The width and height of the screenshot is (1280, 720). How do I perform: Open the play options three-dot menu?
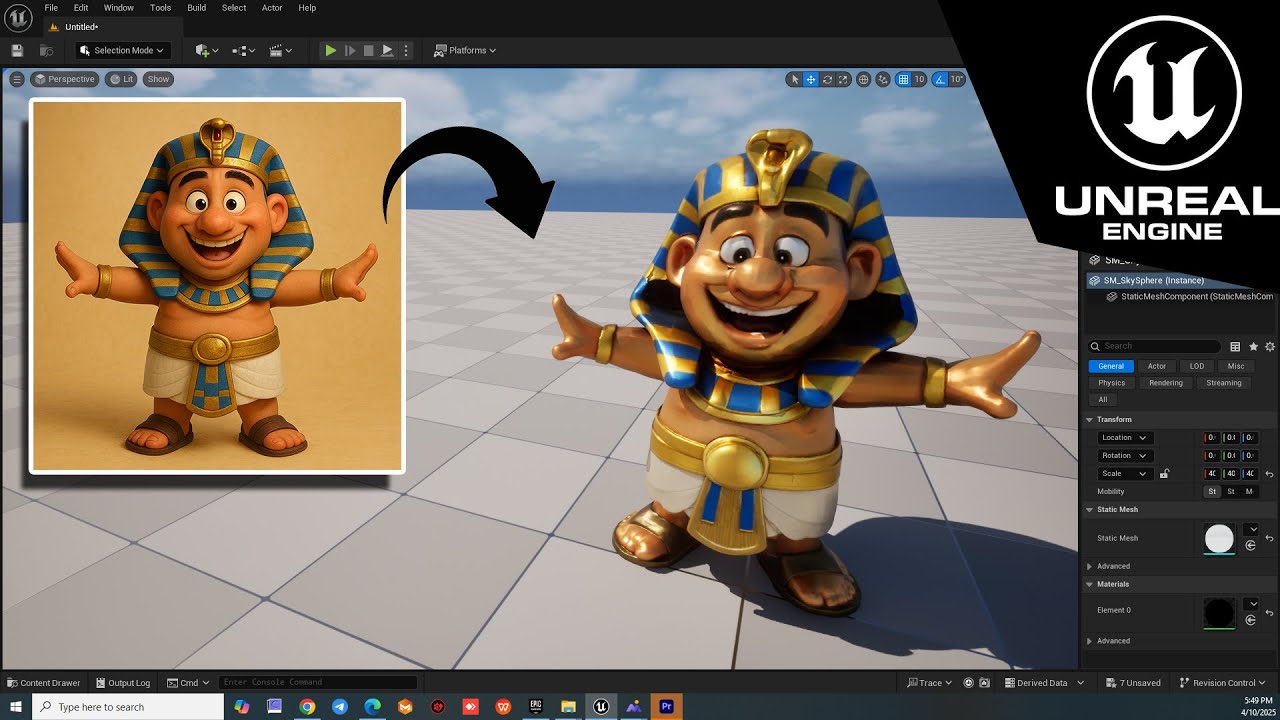(405, 50)
